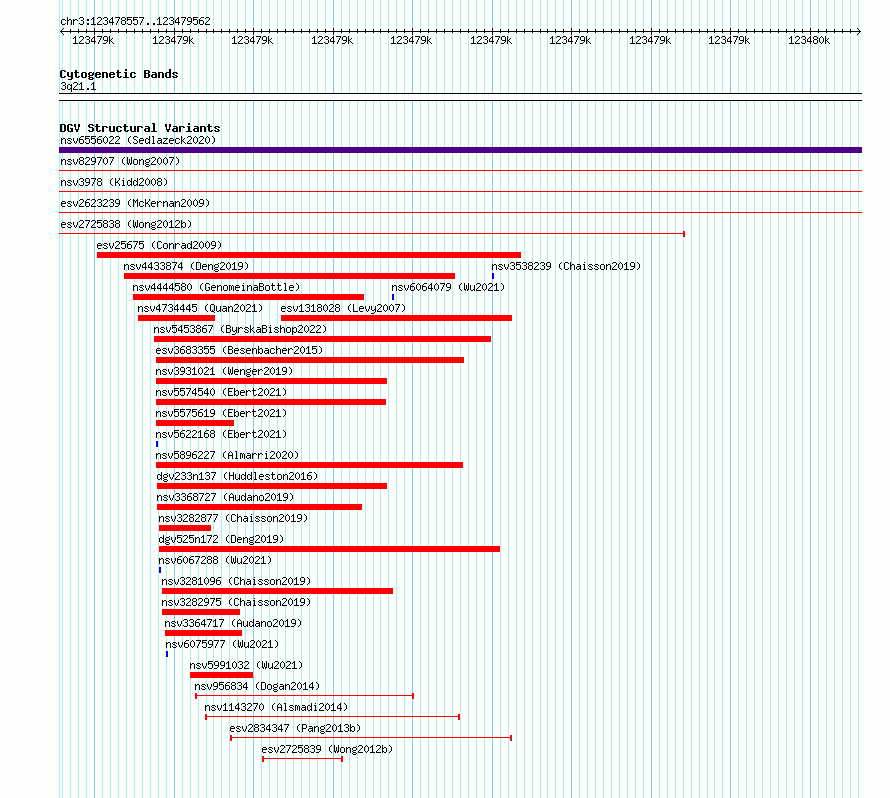Select nsv956834 (Dogan2014) label

tap(257, 686)
